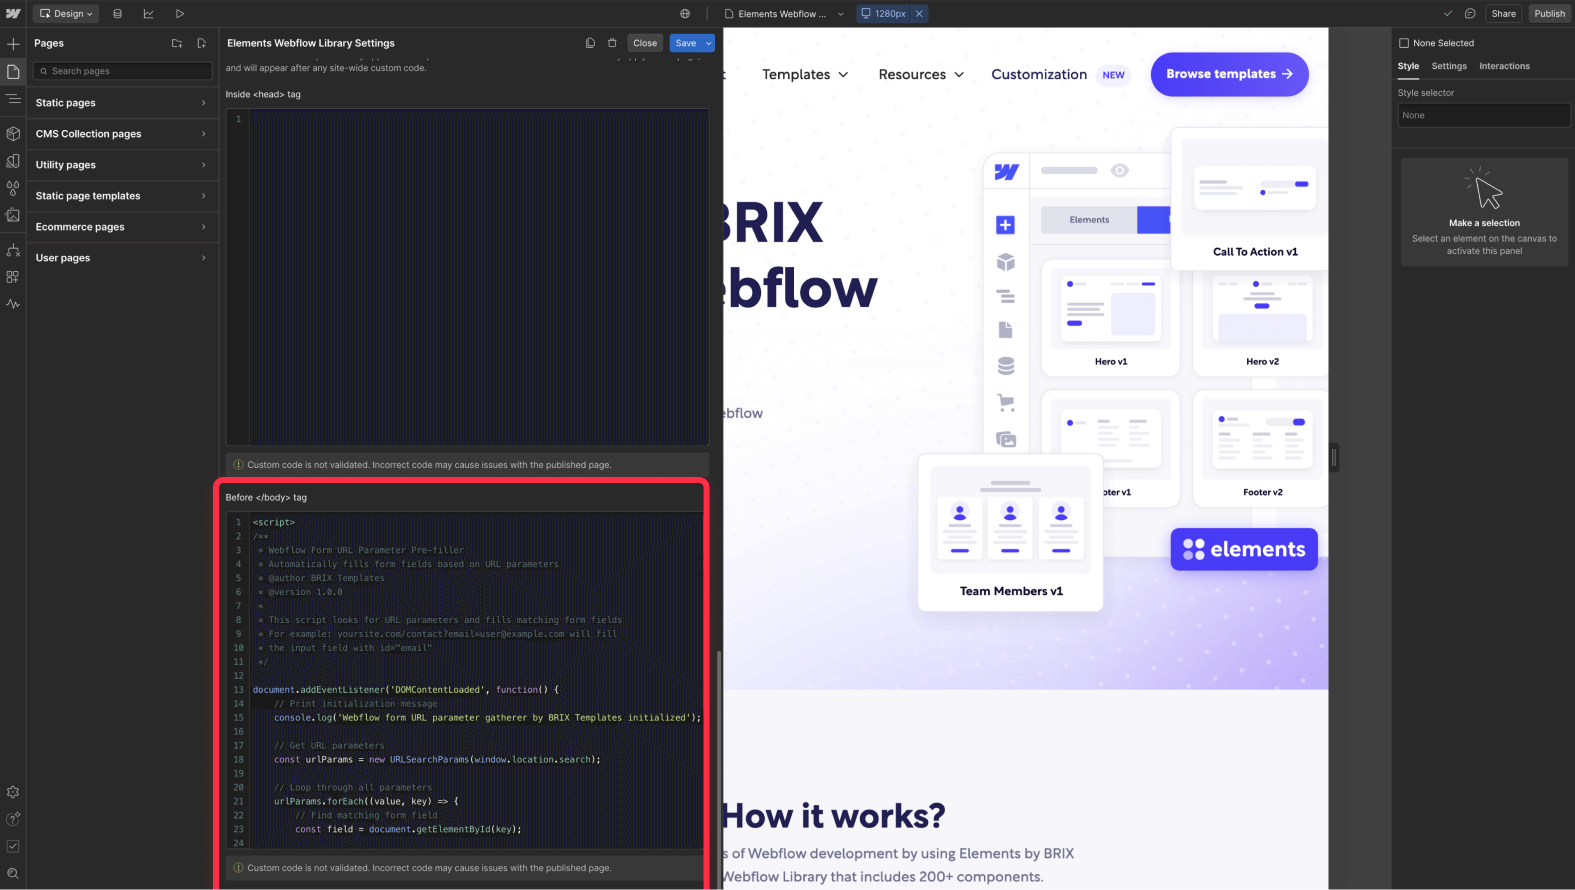Switch to the Style tab

(x=1408, y=66)
